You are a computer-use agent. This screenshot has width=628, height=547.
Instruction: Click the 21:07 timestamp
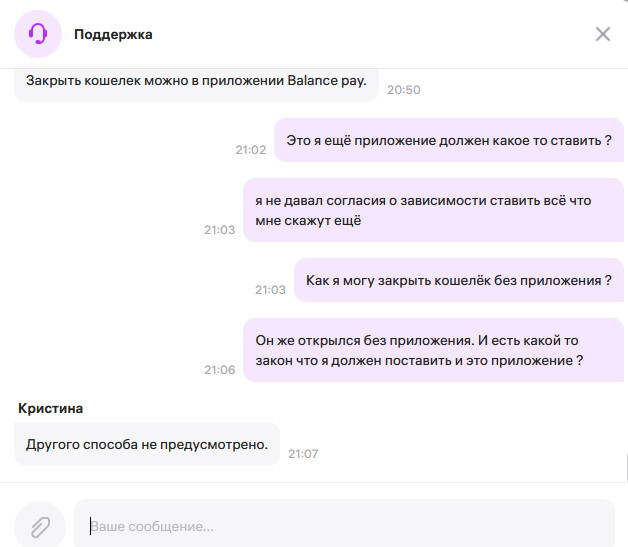[x=303, y=454]
